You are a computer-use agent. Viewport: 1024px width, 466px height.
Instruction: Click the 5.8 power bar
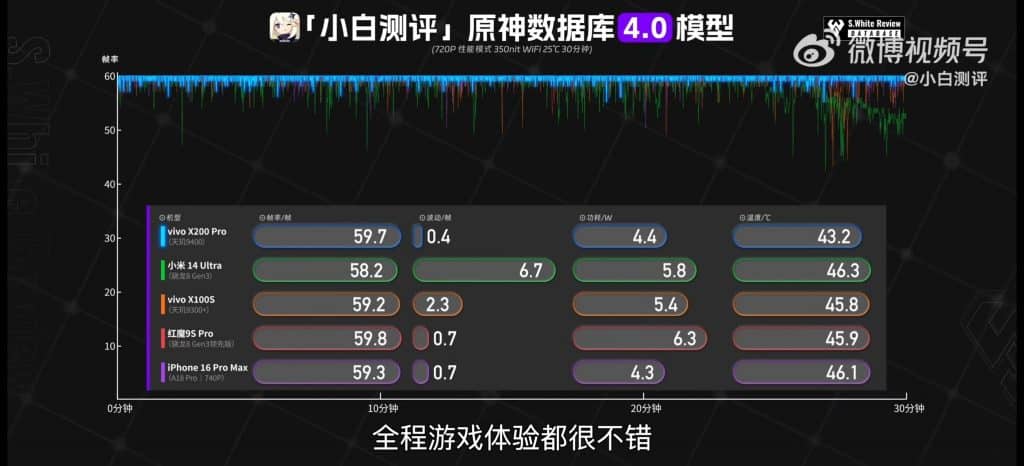click(x=635, y=270)
